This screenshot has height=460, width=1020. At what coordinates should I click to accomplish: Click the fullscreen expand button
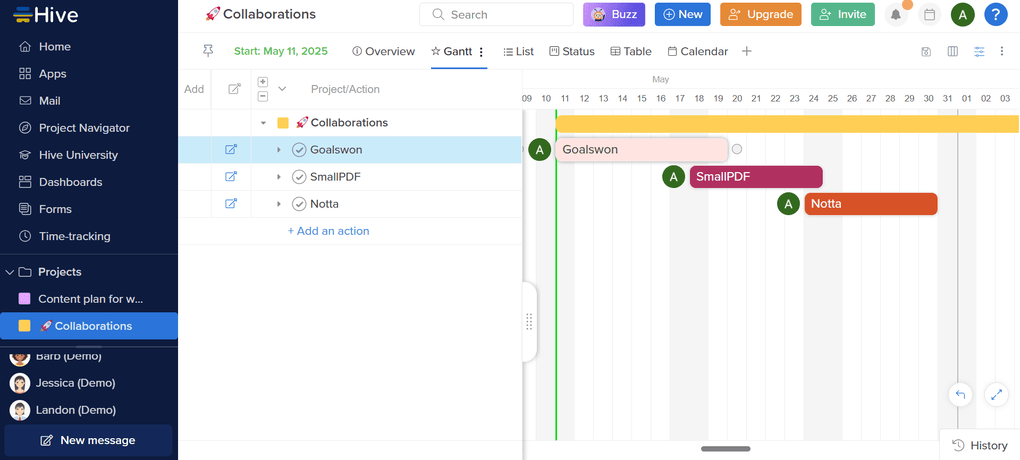coord(996,394)
